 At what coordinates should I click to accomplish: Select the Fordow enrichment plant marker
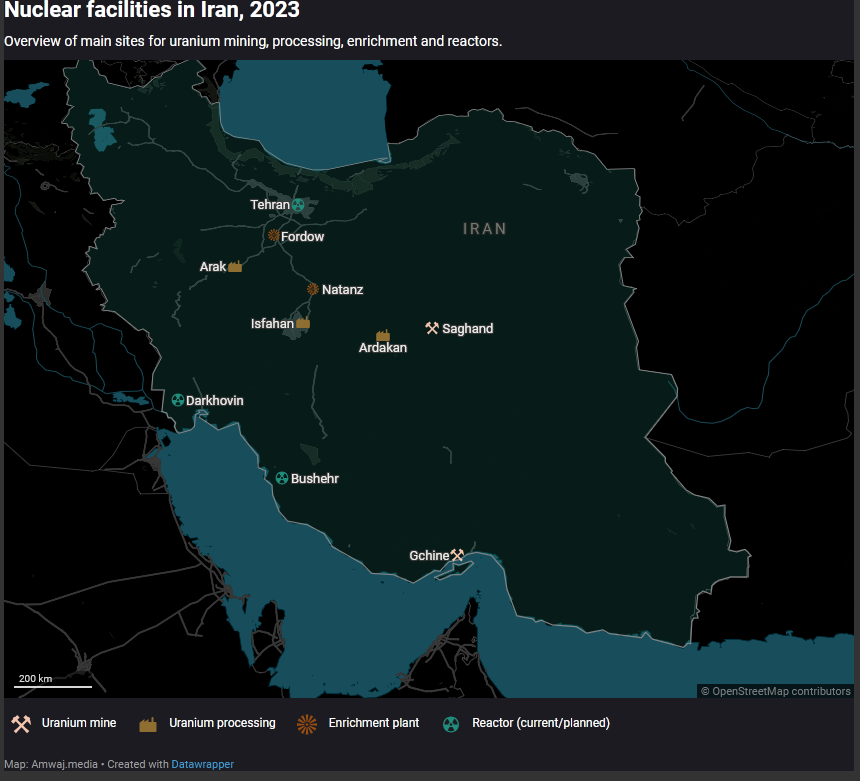coord(273,236)
